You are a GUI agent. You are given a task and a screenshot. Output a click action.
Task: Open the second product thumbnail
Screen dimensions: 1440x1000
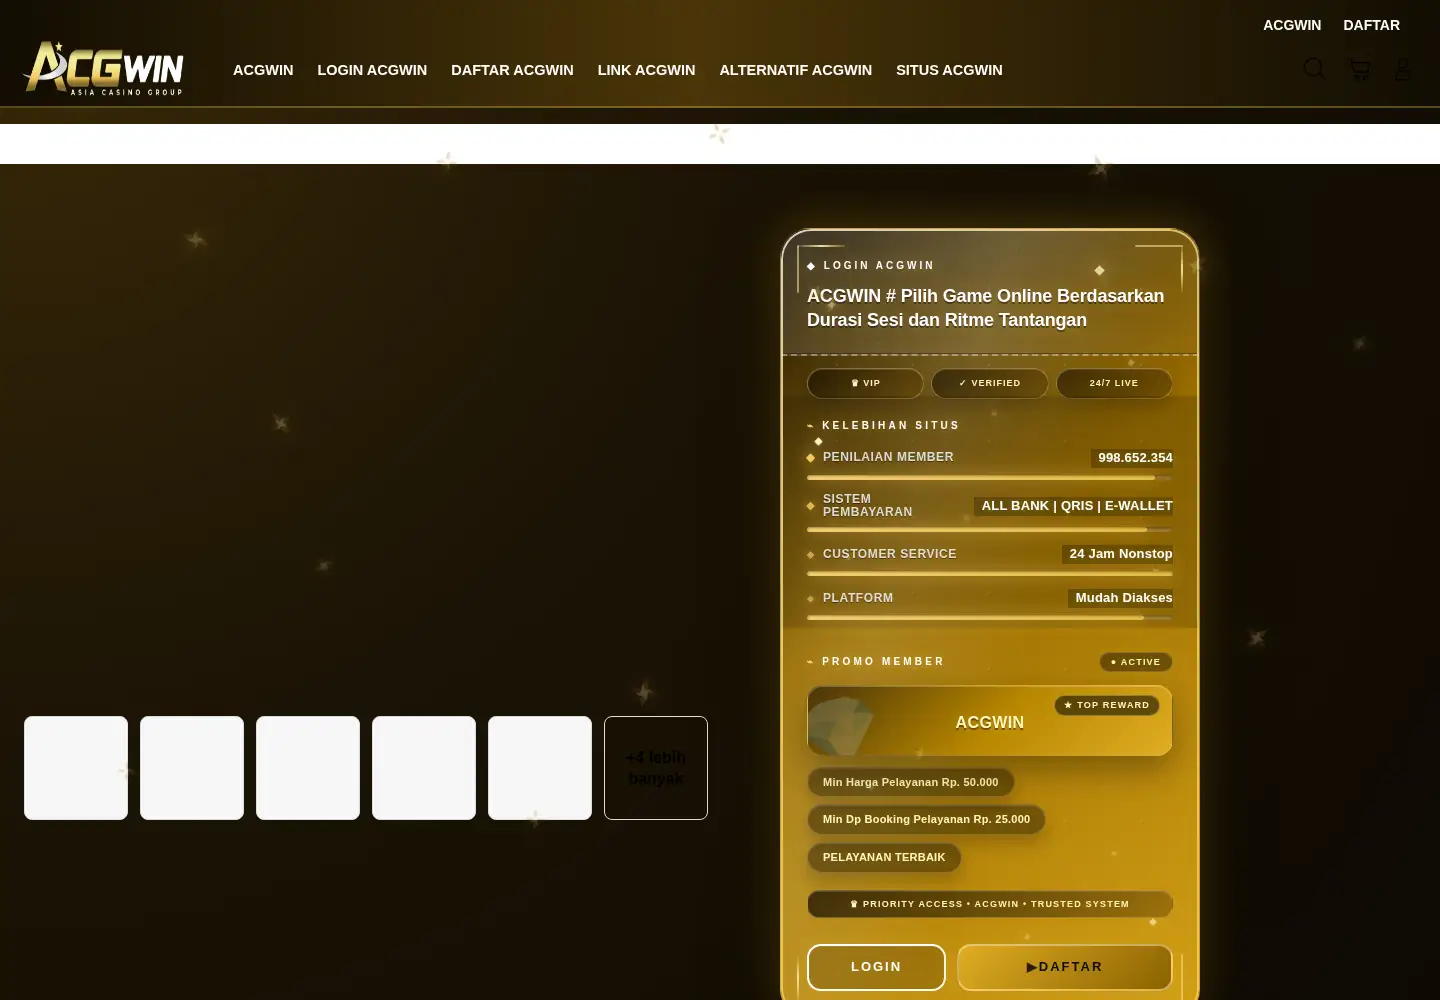click(192, 768)
